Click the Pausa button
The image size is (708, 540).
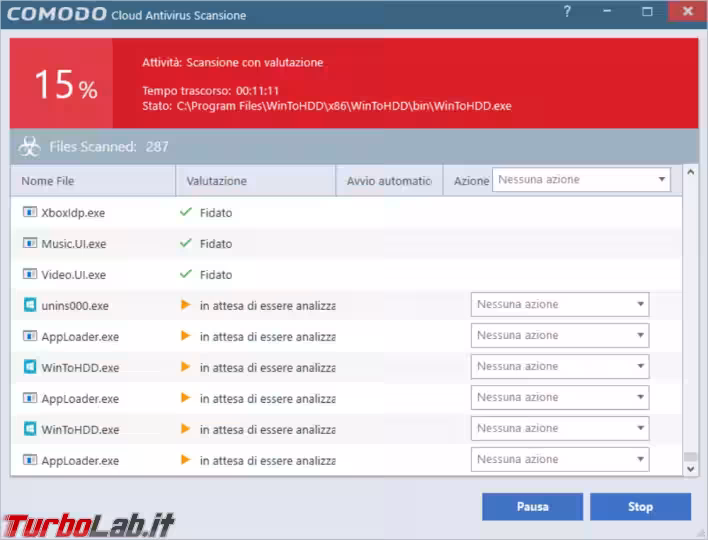coord(532,507)
